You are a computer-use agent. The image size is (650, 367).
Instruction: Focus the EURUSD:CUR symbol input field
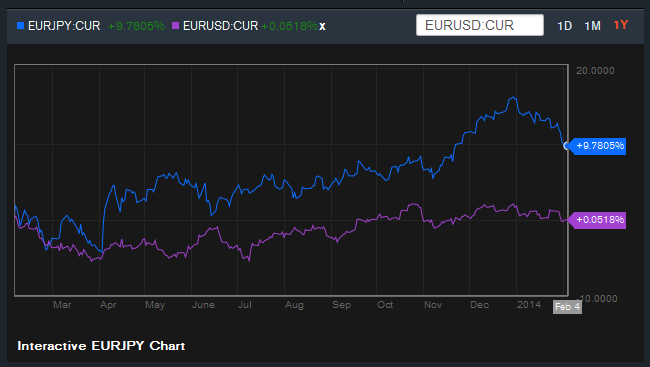point(480,25)
